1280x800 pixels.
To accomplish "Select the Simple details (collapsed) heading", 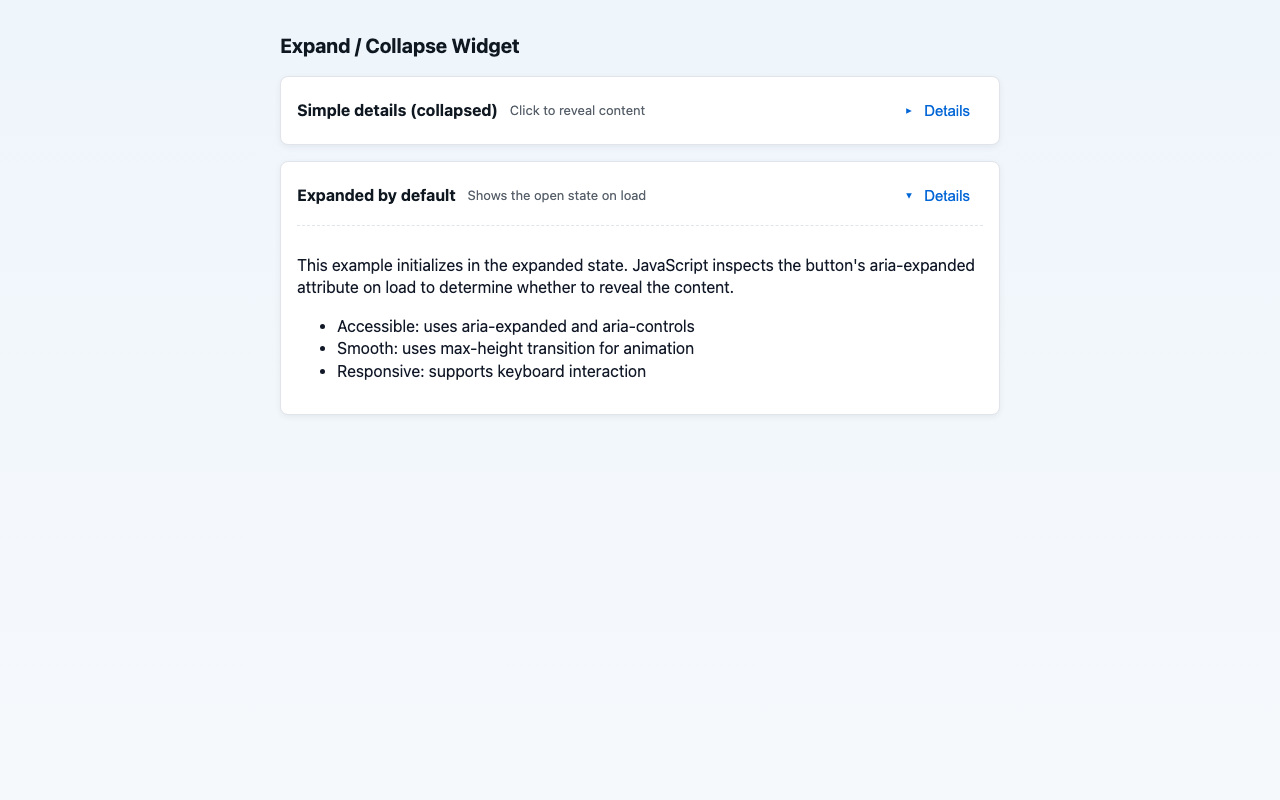I will 397,110.
